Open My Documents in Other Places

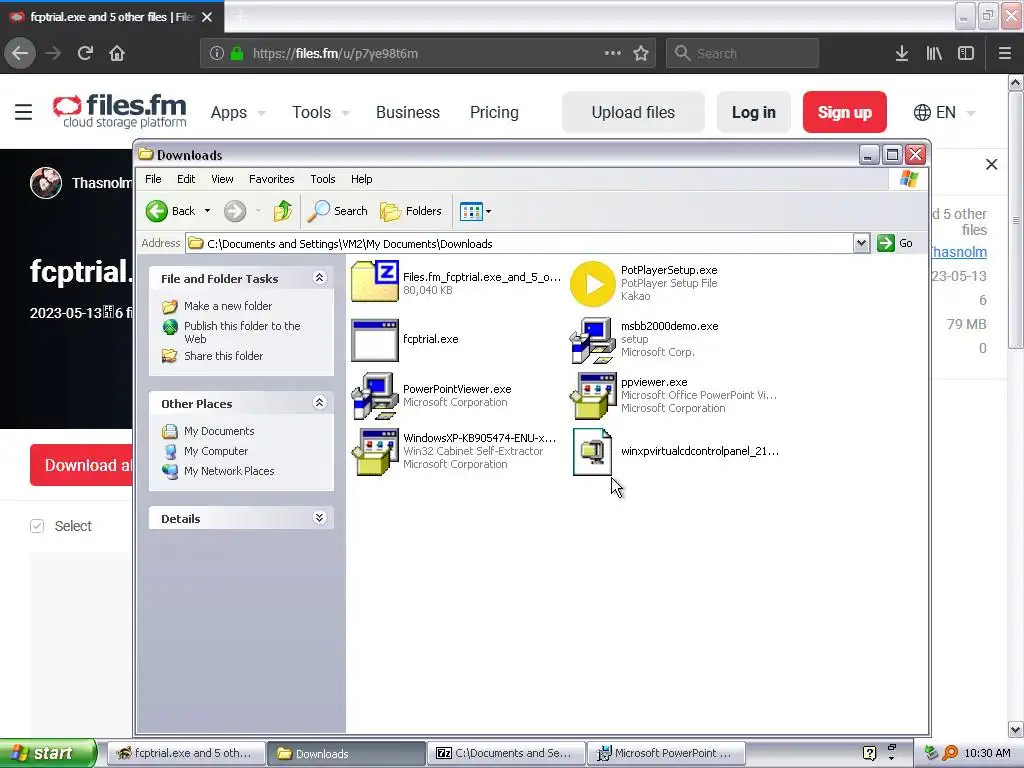[219, 431]
